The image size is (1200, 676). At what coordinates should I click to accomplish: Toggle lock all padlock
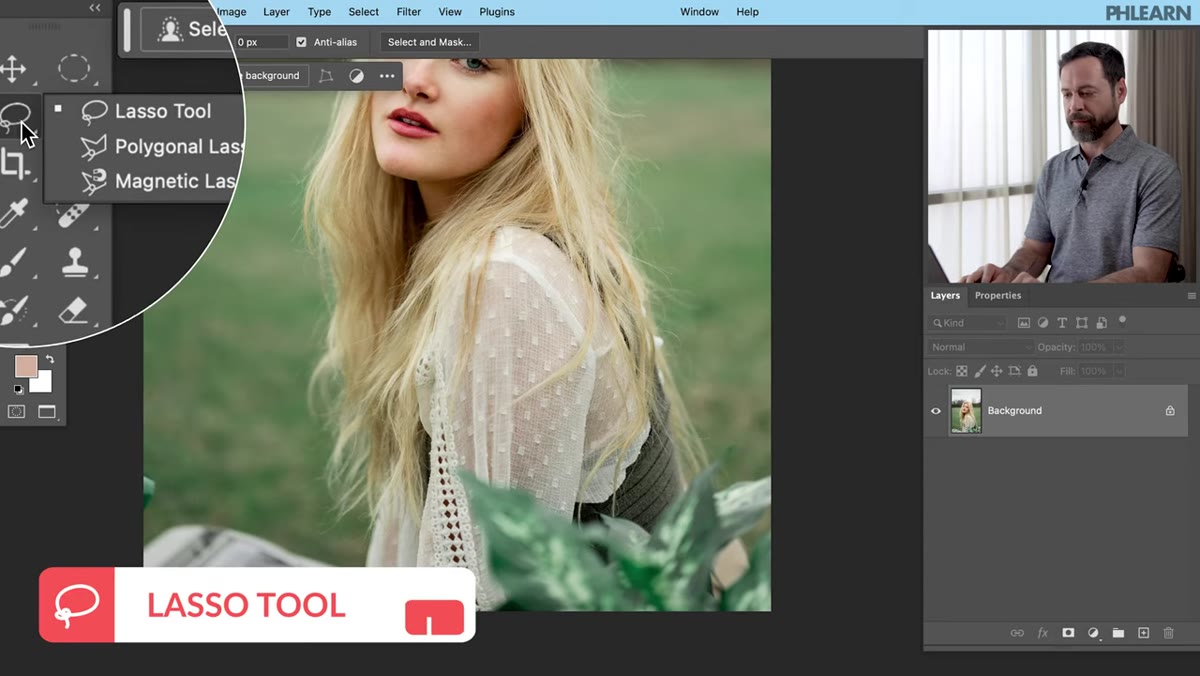point(1032,371)
